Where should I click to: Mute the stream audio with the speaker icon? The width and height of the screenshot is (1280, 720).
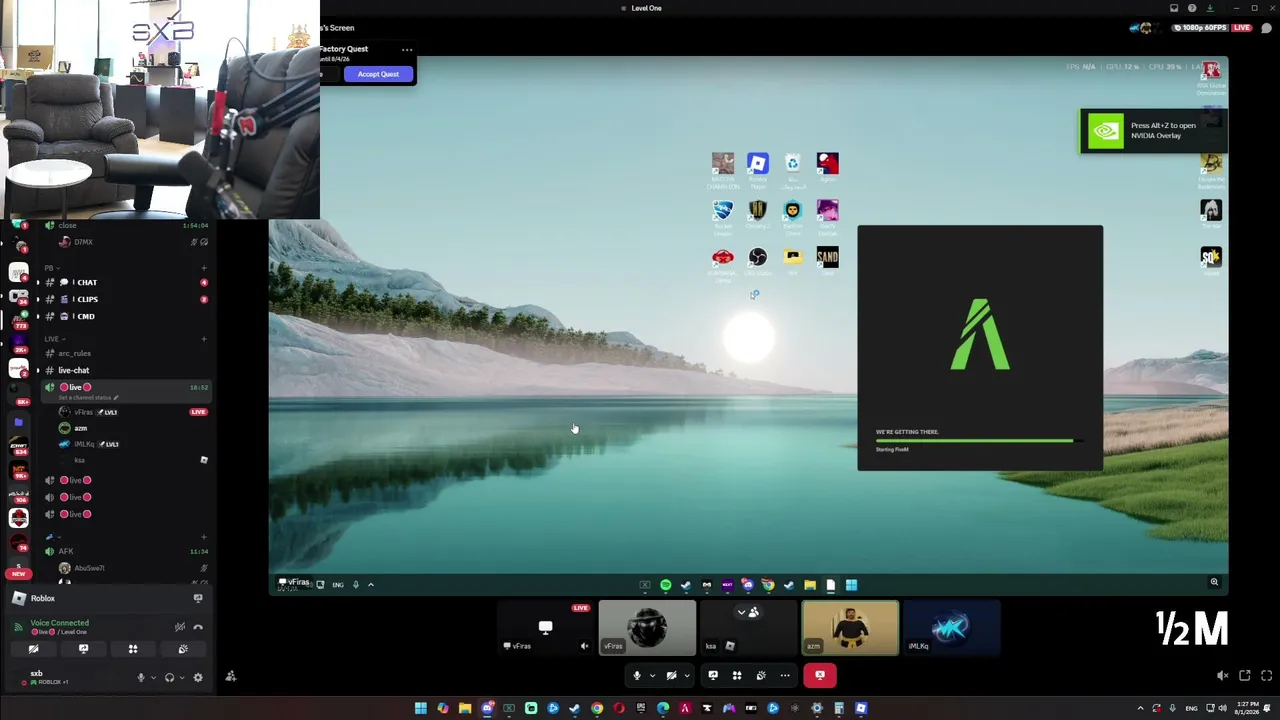click(x=1222, y=676)
